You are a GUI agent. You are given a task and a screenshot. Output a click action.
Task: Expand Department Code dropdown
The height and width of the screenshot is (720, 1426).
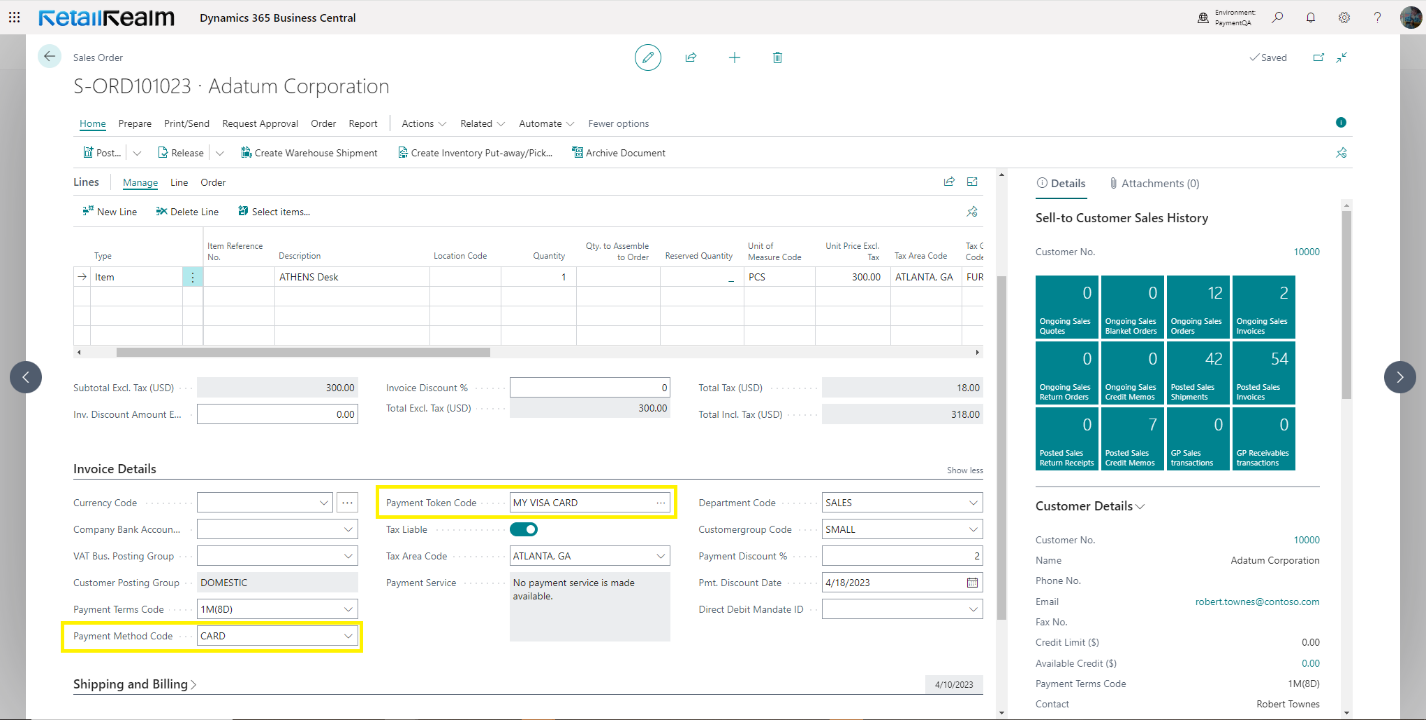[x=974, y=503]
